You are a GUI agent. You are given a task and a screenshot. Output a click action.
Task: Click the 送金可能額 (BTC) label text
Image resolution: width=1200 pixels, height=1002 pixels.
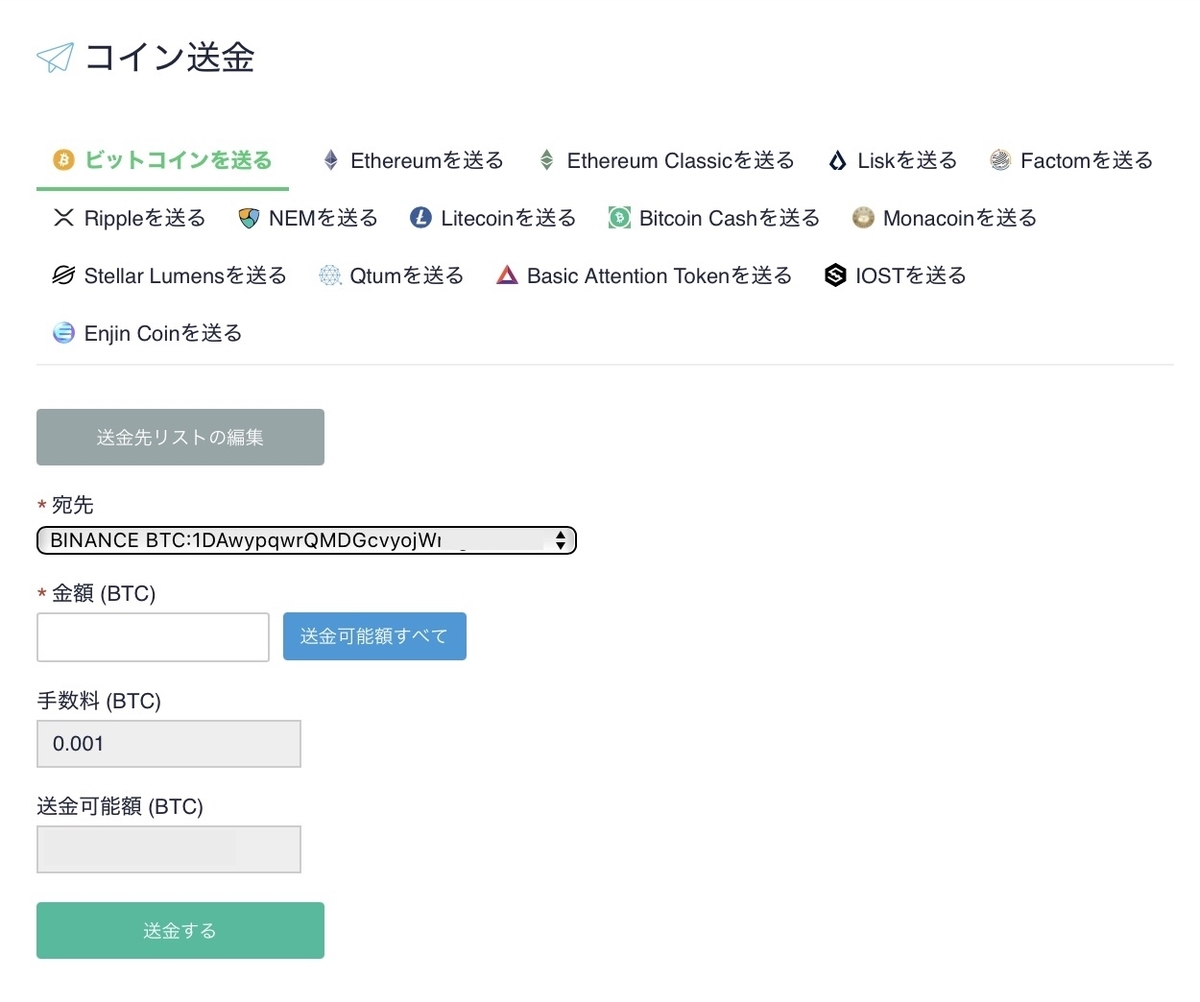(x=120, y=806)
